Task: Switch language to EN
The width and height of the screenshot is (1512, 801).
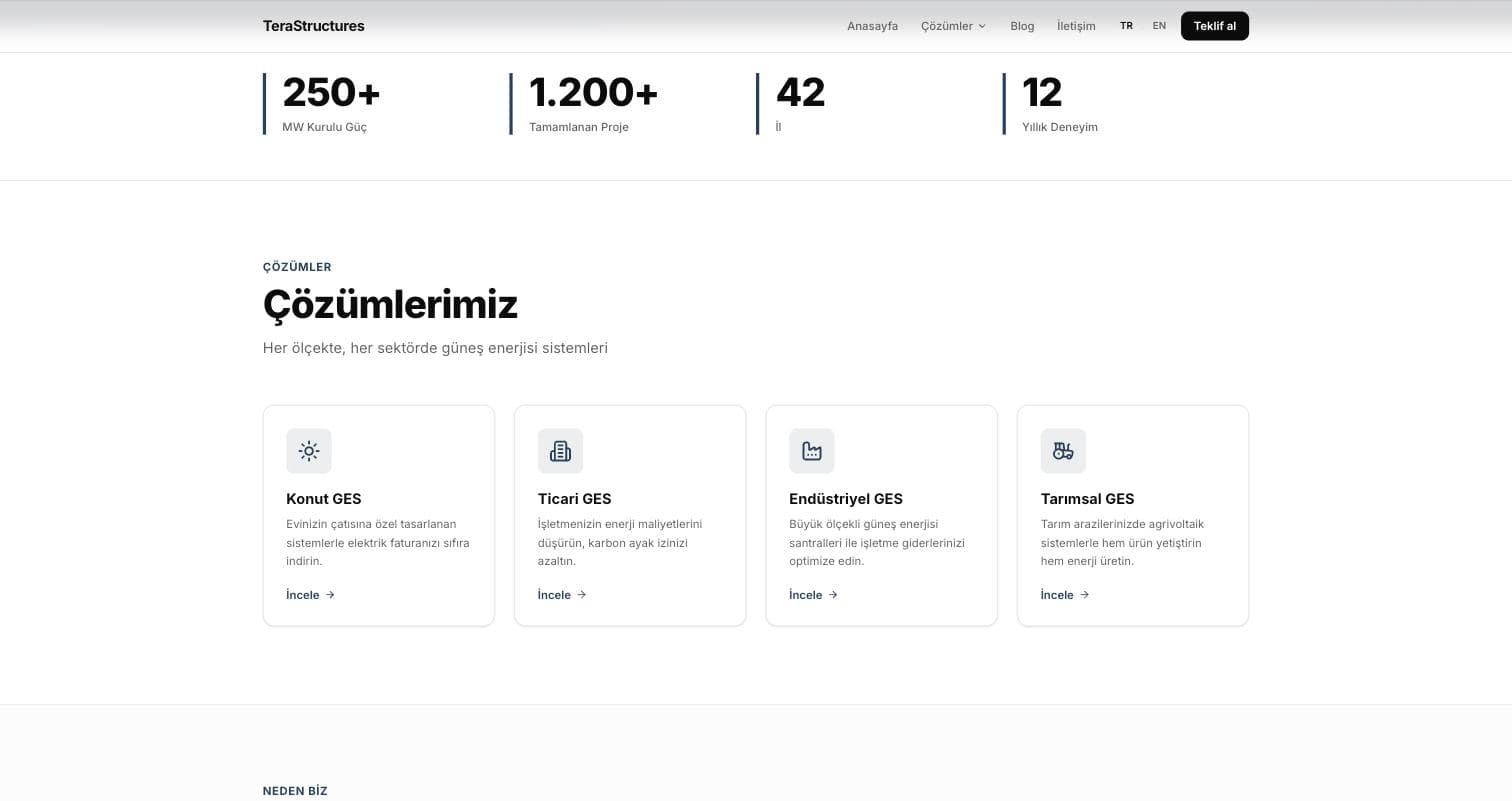Action: coord(1159,26)
